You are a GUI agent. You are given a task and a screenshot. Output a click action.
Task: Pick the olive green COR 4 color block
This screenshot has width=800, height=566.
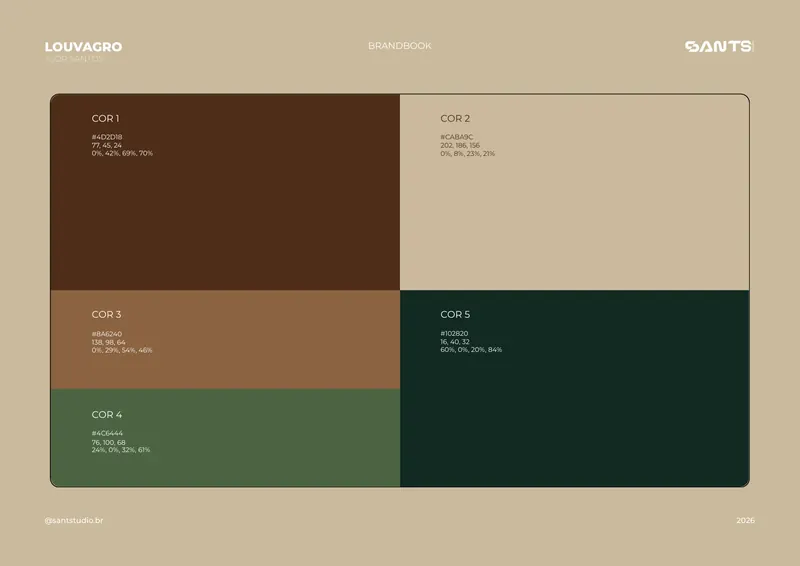[x=225, y=438]
